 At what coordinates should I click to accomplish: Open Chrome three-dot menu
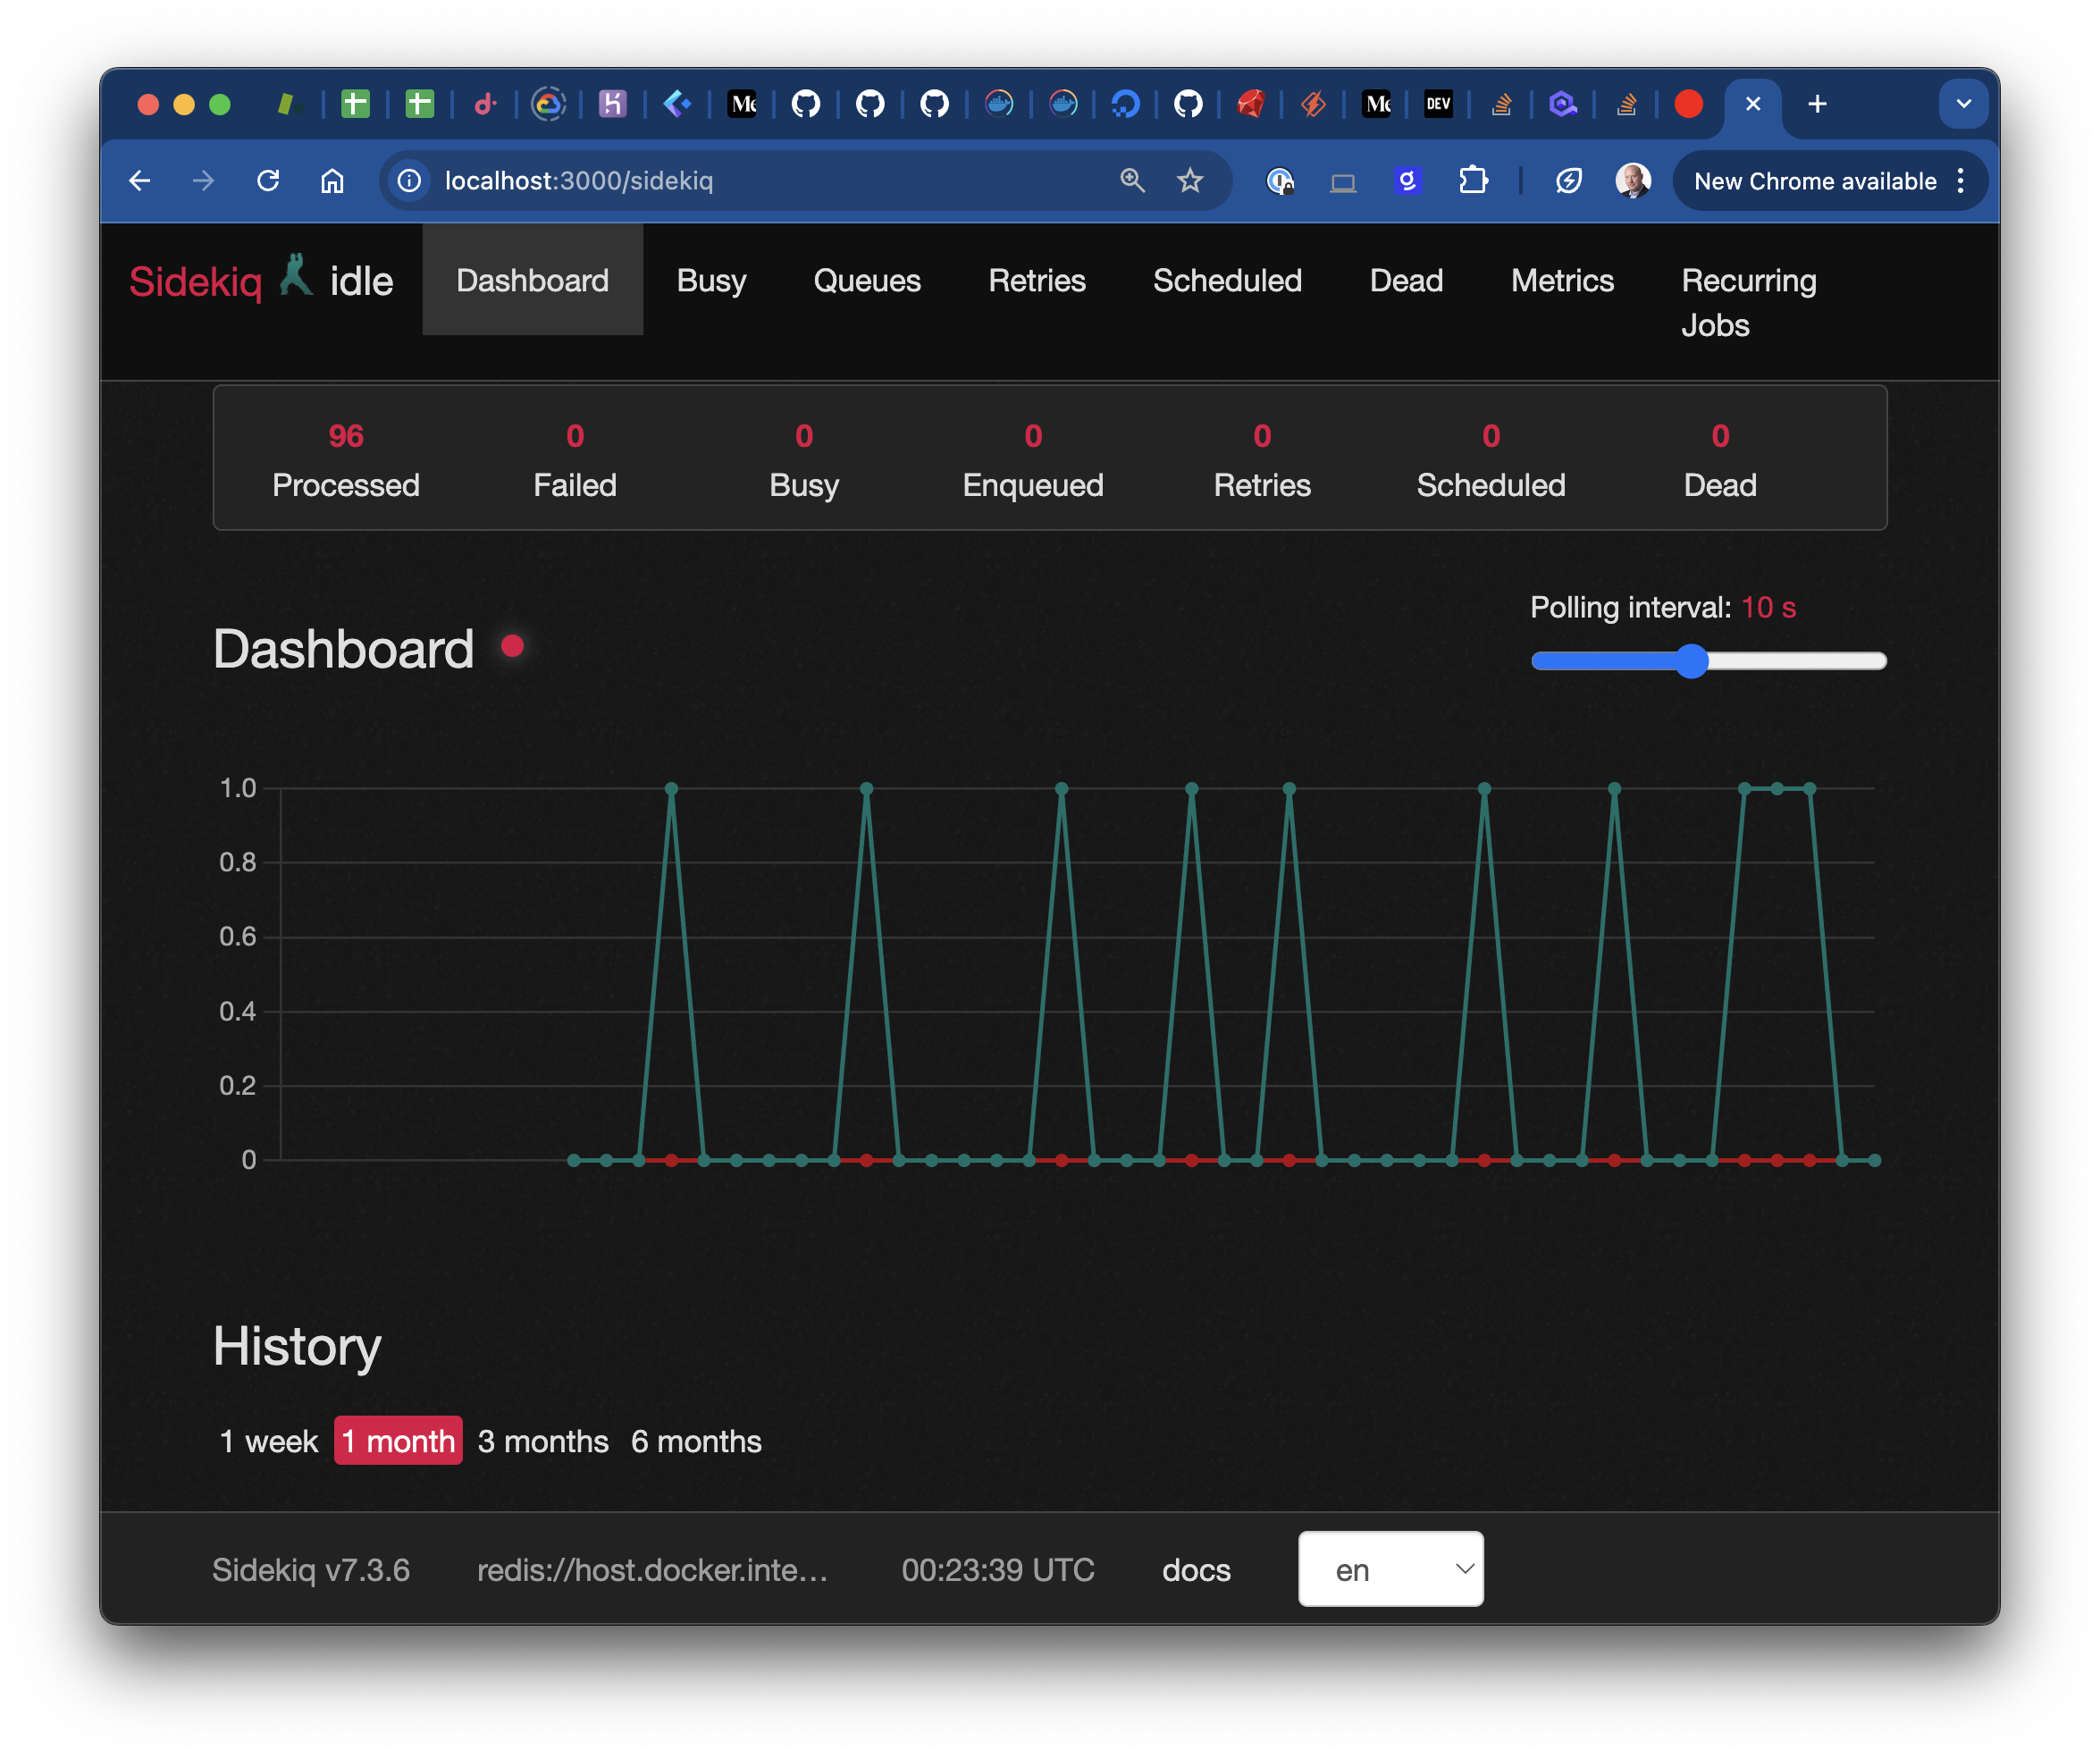click(1960, 181)
